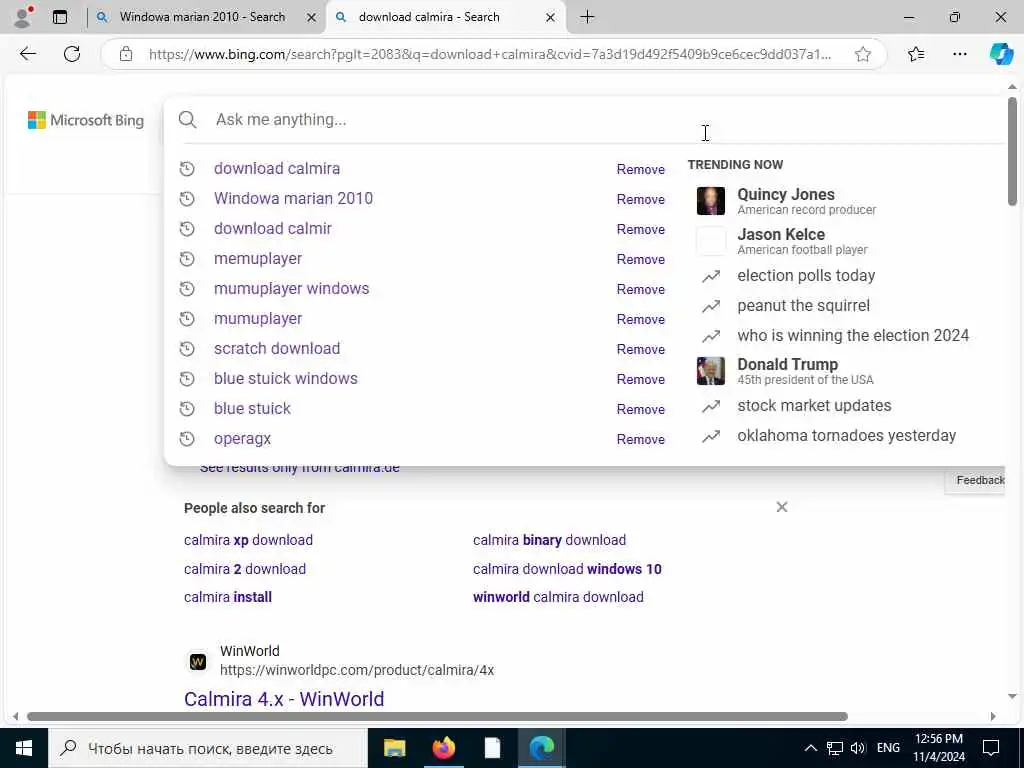Image resolution: width=1024 pixels, height=768 pixels.
Task: Go back with the back arrow
Action: [27, 54]
